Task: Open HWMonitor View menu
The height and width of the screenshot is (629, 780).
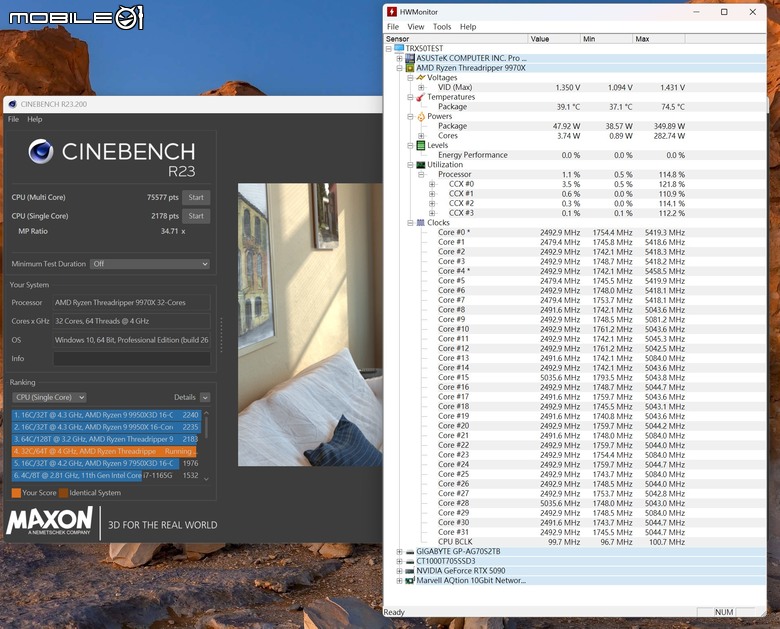Action: tap(416, 27)
